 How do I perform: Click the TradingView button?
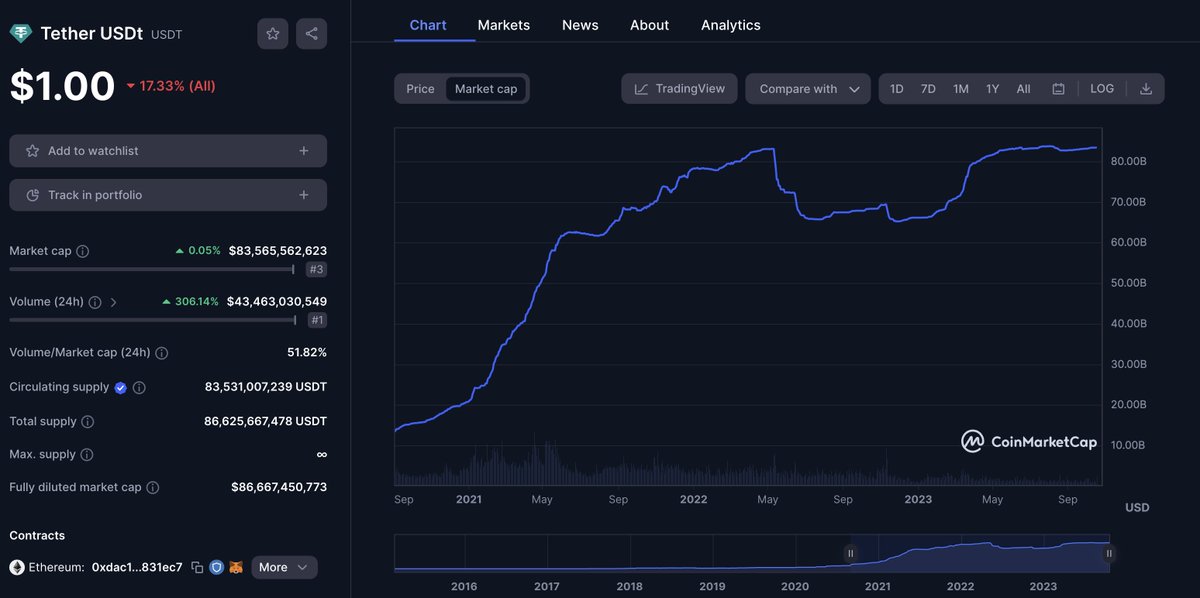[680, 89]
